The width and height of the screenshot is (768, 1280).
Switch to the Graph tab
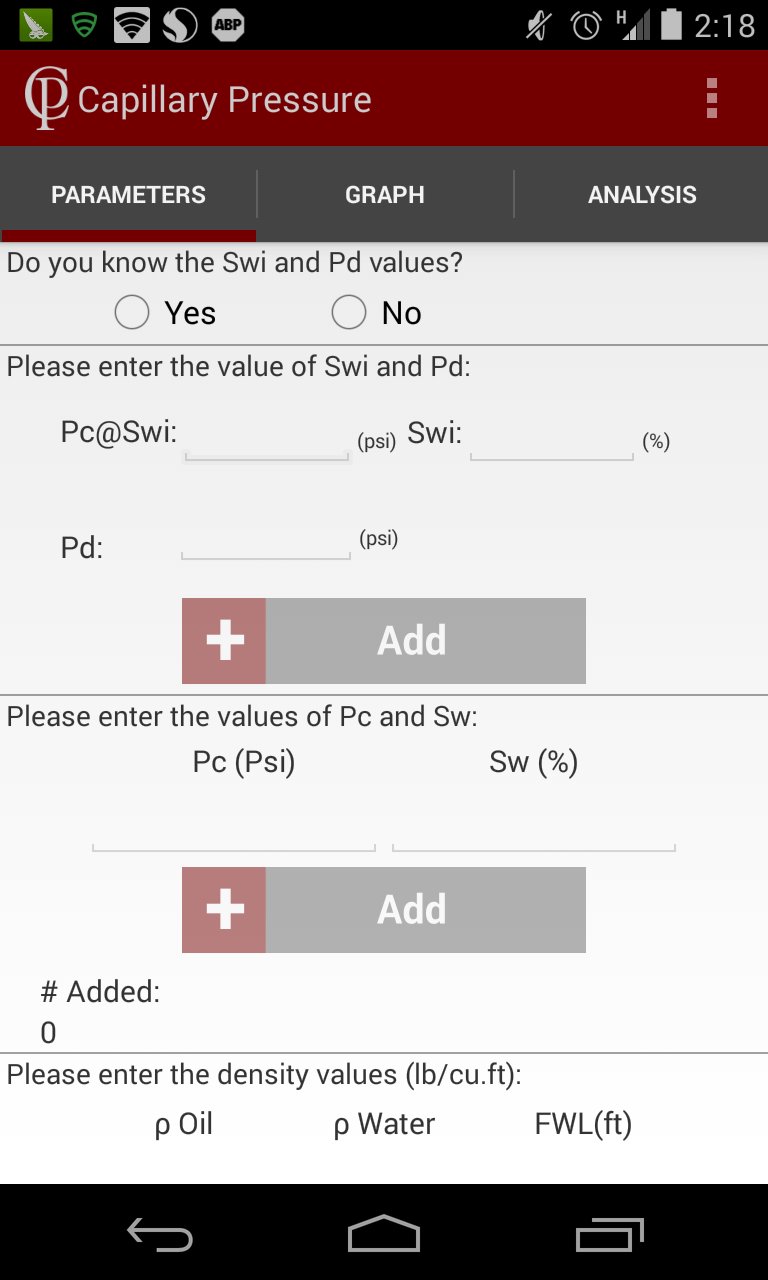tap(385, 195)
